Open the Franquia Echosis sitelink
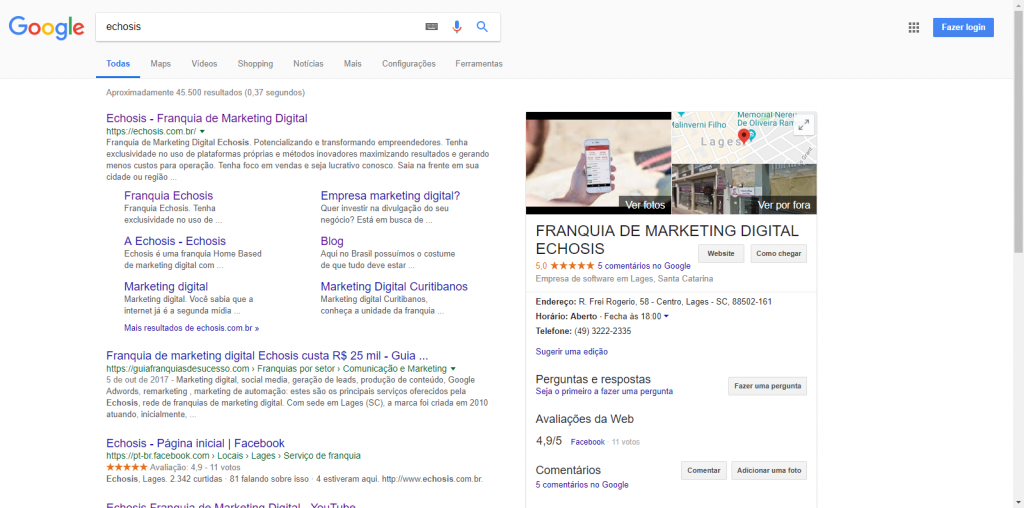 [x=168, y=195]
